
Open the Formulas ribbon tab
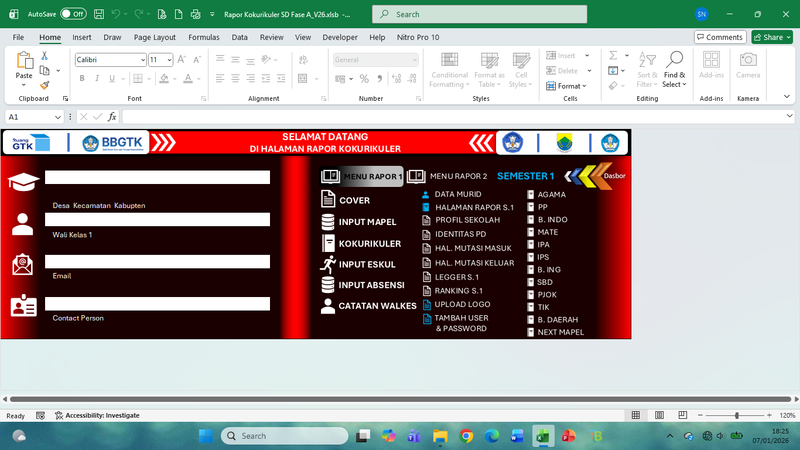point(203,37)
